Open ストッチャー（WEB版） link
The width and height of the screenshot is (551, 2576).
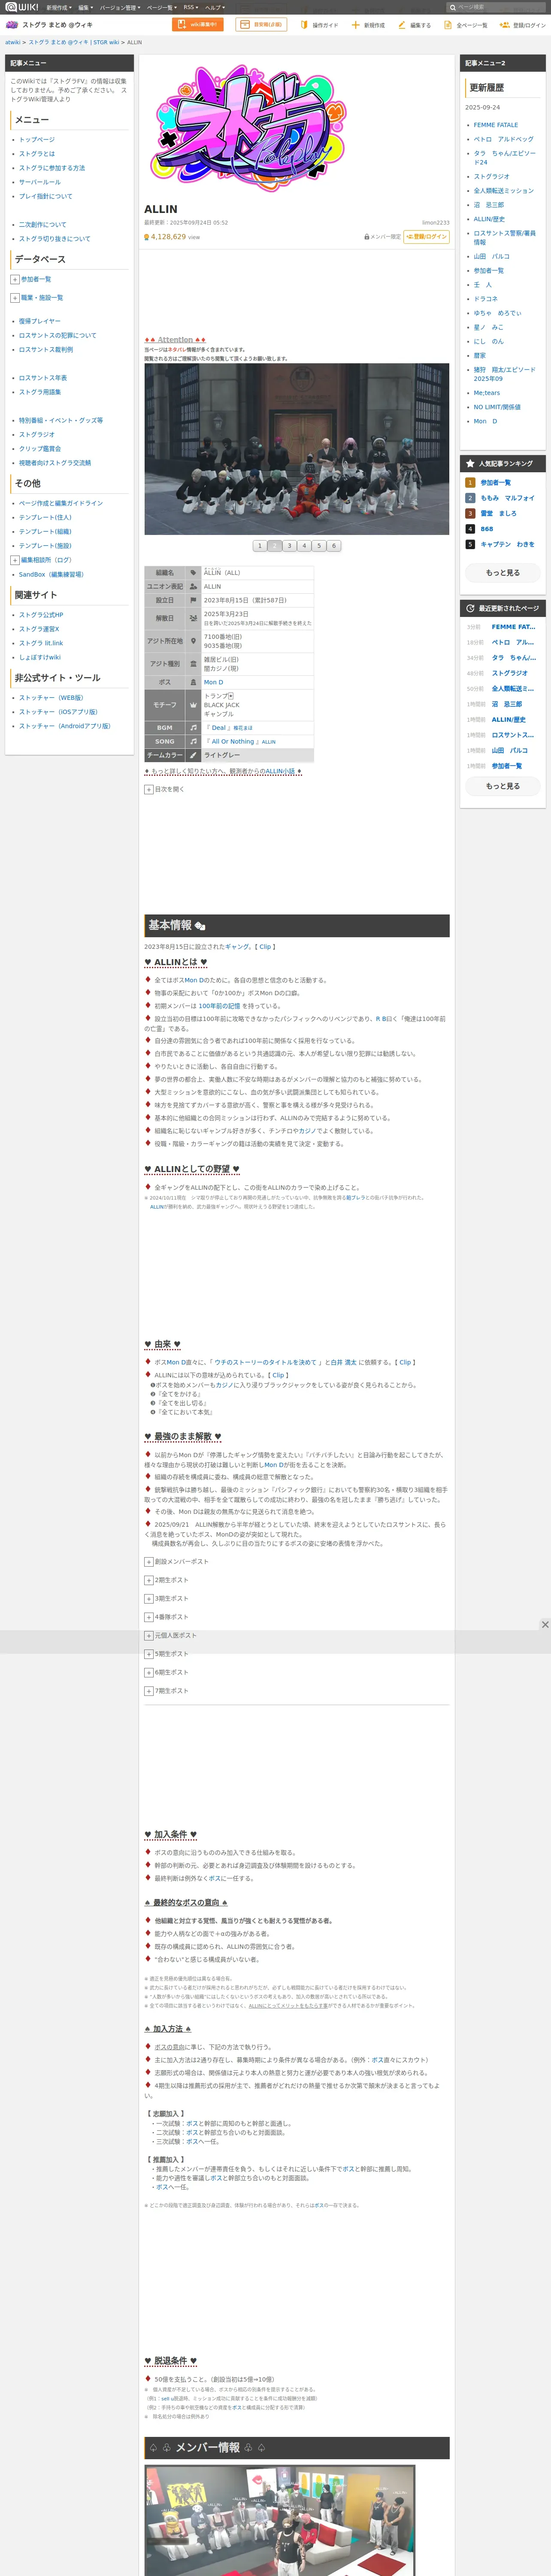[51, 698]
